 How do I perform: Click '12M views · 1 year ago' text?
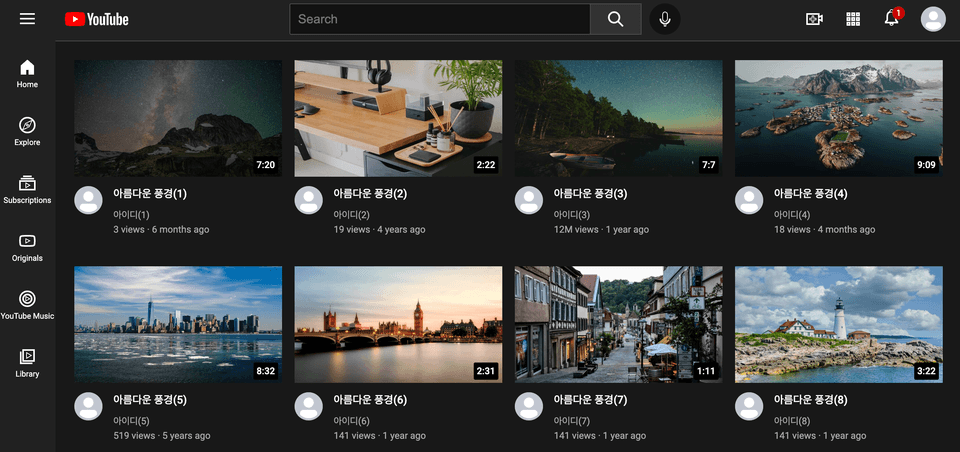601,230
